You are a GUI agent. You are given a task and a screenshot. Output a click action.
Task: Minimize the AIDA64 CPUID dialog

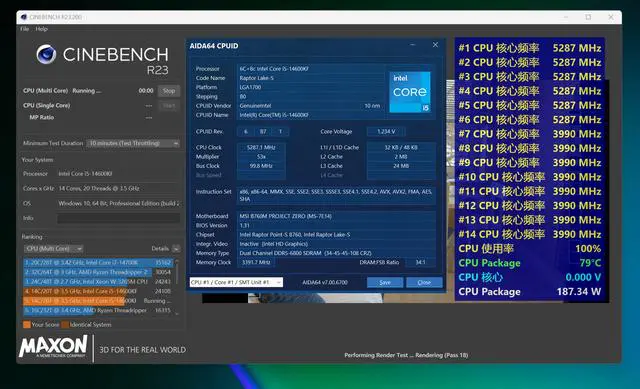(413, 45)
